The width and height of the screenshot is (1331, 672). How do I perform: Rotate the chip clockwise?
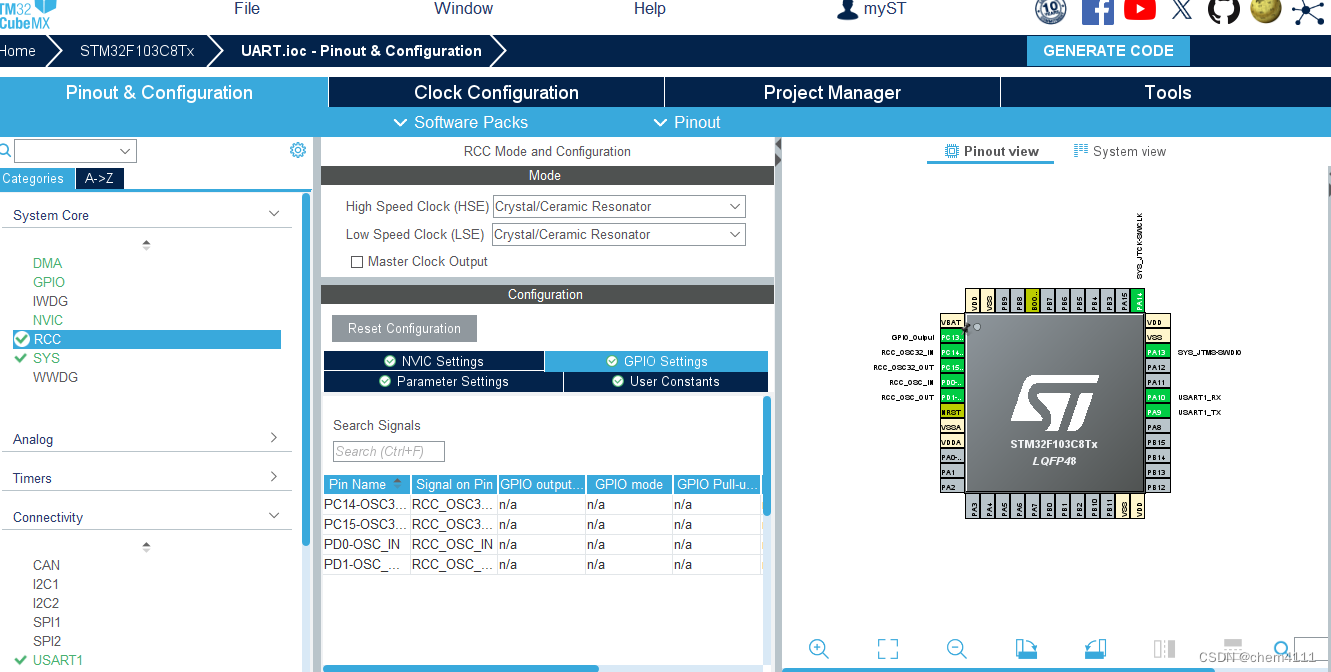click(1026, 648)
